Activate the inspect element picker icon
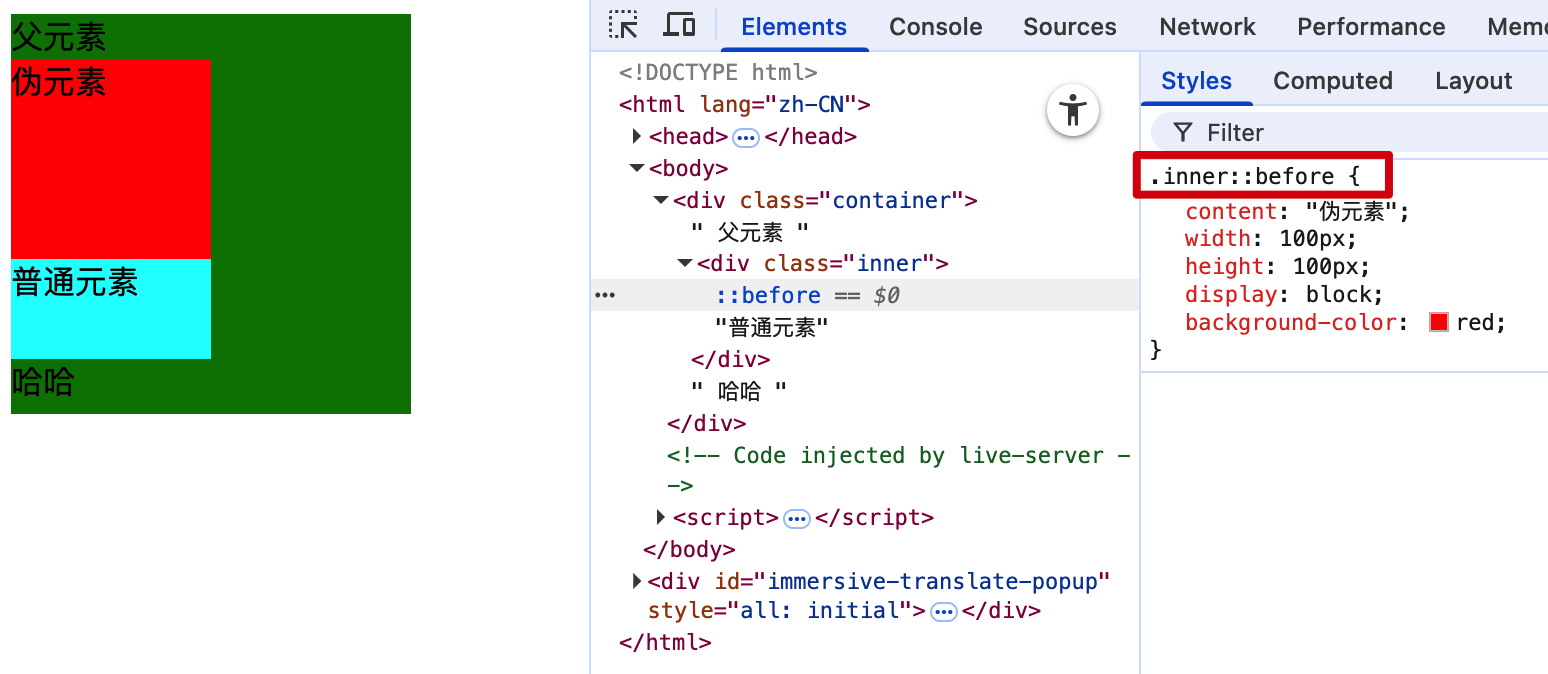The height and width of the screenshot is (674, 1548). 623,26
